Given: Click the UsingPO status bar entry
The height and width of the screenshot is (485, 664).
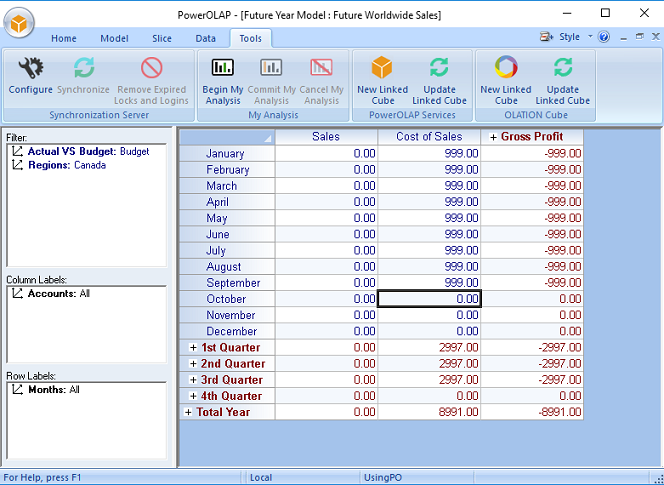Looking at the screenshot, I should point(383,478).
